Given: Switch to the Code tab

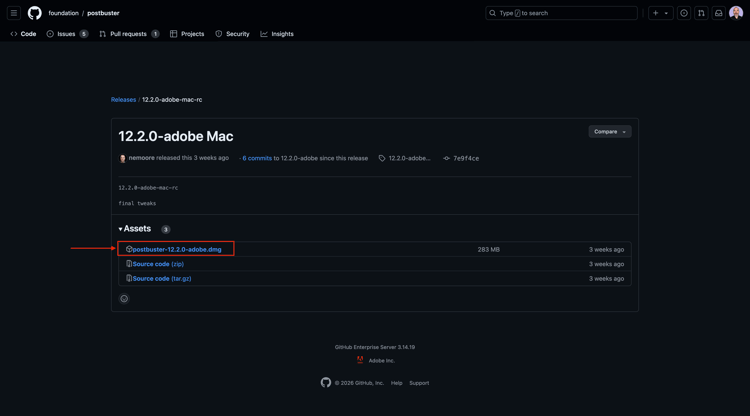Looking at the screenshot, I should [23, 34].
